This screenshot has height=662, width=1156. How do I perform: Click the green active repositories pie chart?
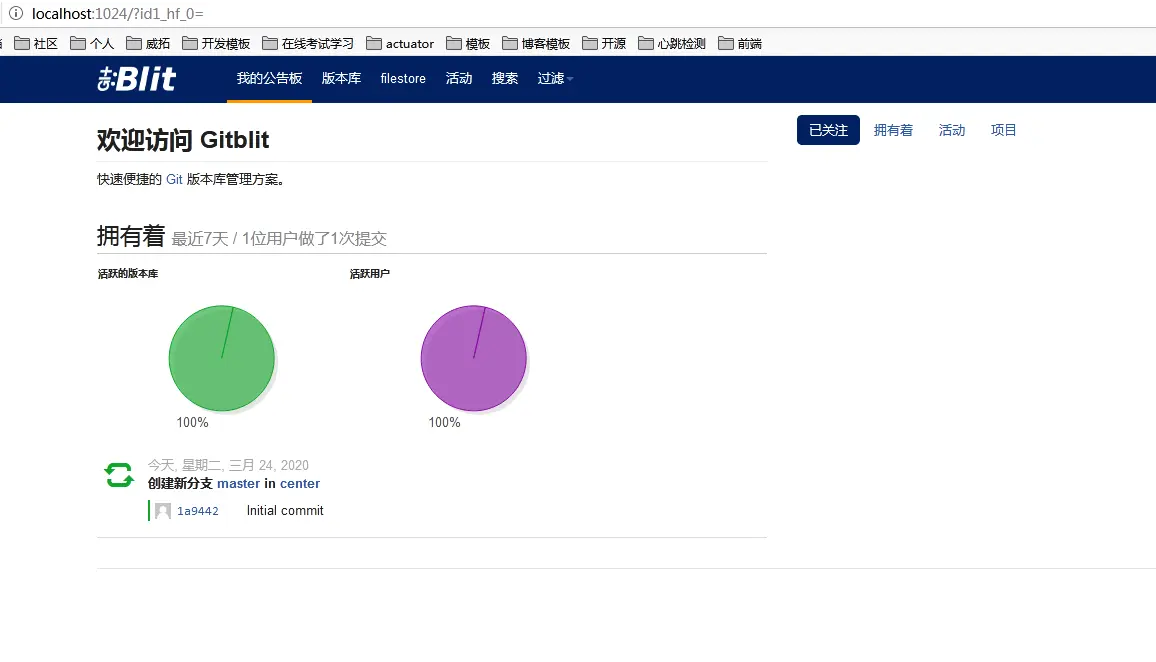tap(221, 358)
